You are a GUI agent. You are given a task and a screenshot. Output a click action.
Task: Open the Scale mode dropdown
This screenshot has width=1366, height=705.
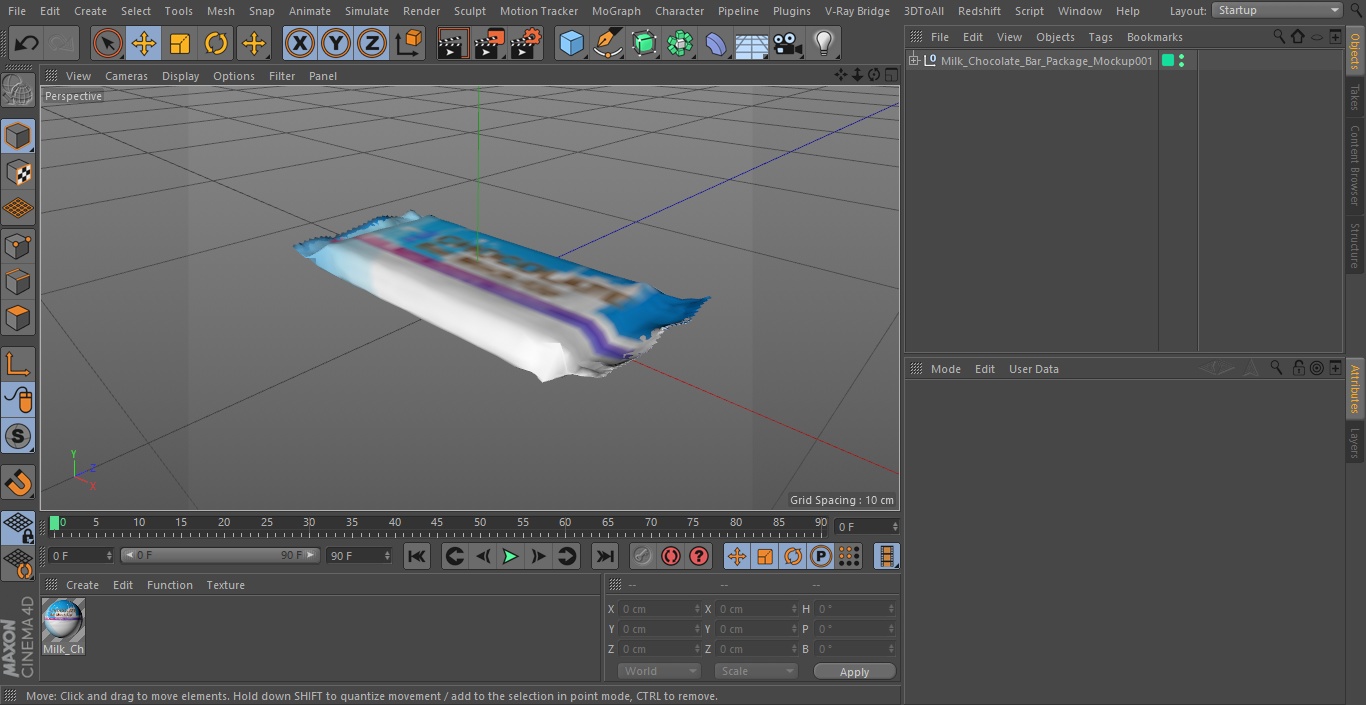pyautogui.click(x=756, y=671)
